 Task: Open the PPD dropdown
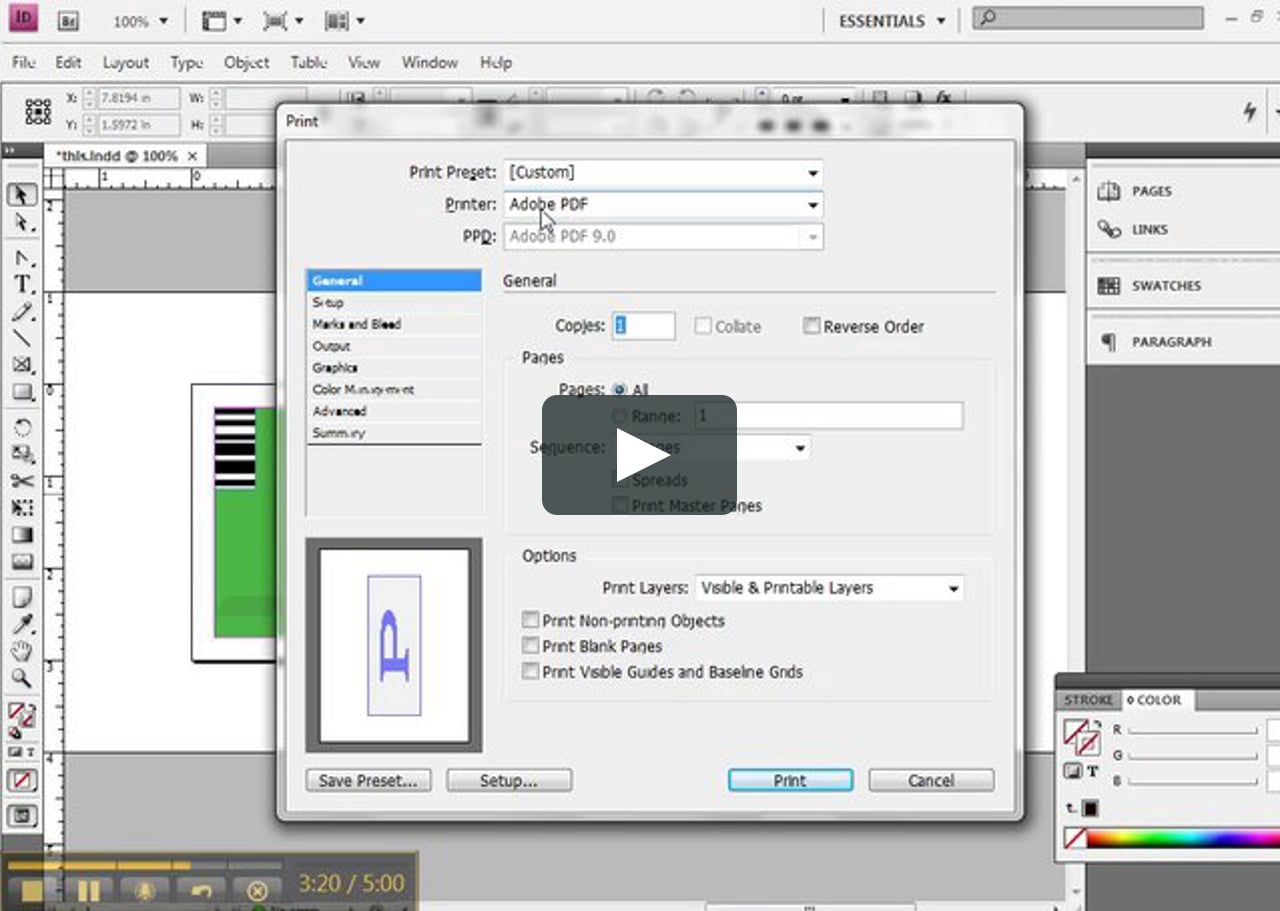[663, 237]
